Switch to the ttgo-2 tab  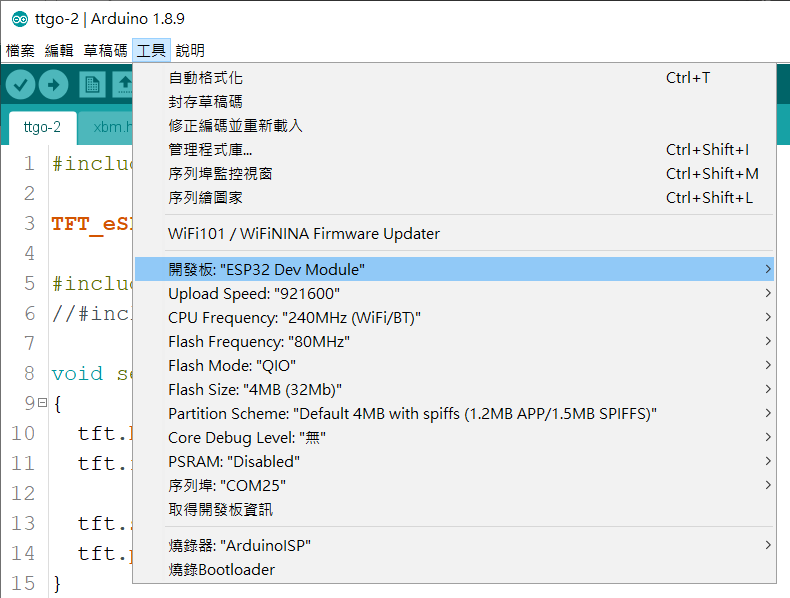[42, 127]
